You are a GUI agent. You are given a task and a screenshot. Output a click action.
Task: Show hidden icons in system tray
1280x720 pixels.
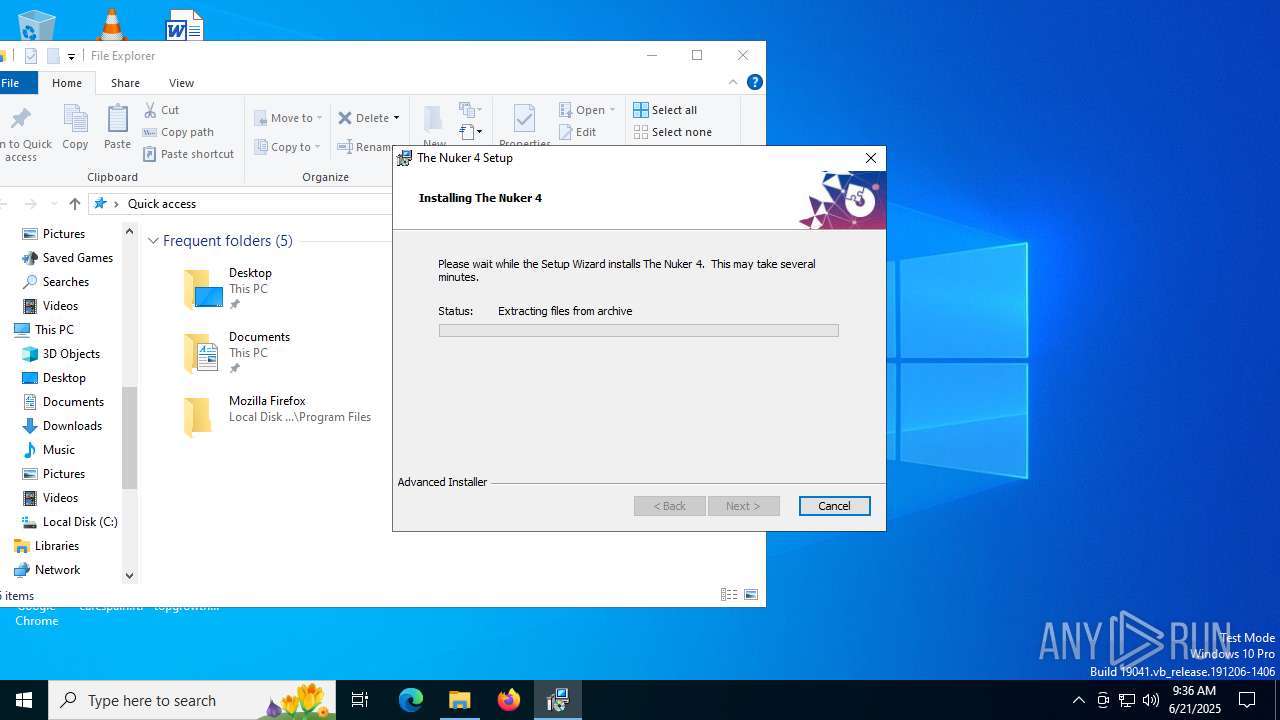(1078, 700)
